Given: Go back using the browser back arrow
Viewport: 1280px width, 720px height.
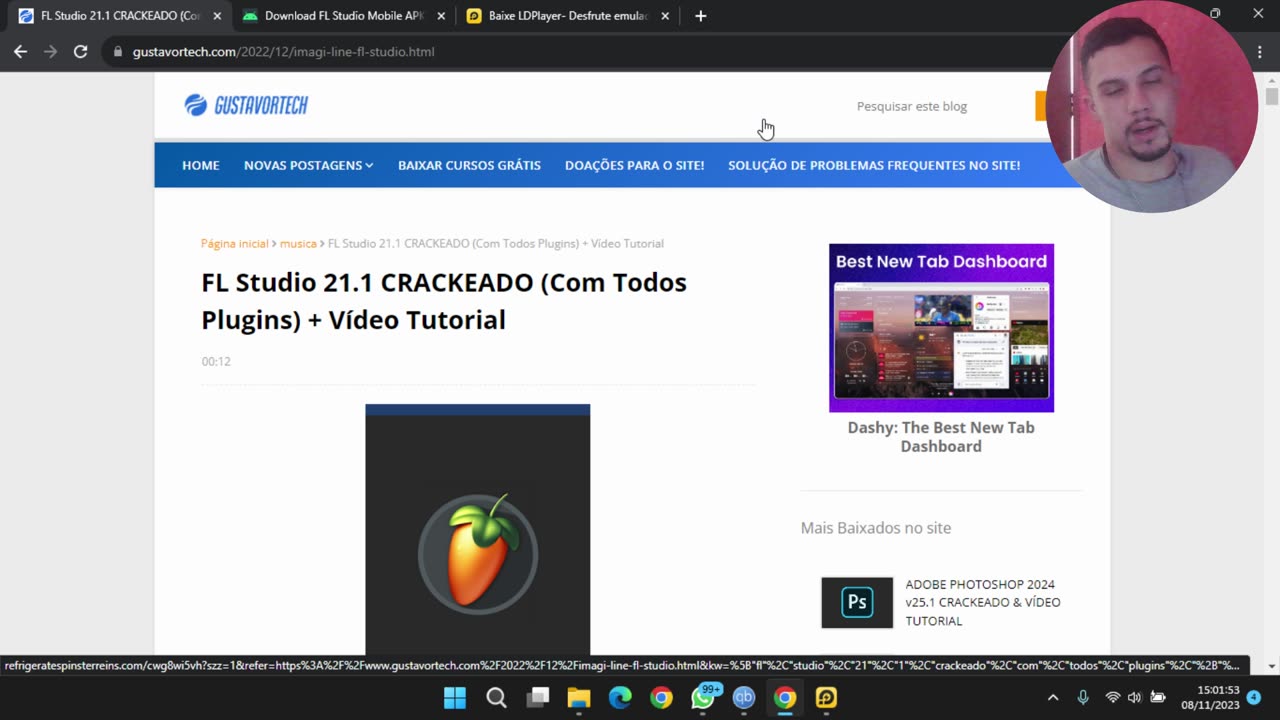Looking at the screenshot, I should pyautogui.click(x=20, y=51).
